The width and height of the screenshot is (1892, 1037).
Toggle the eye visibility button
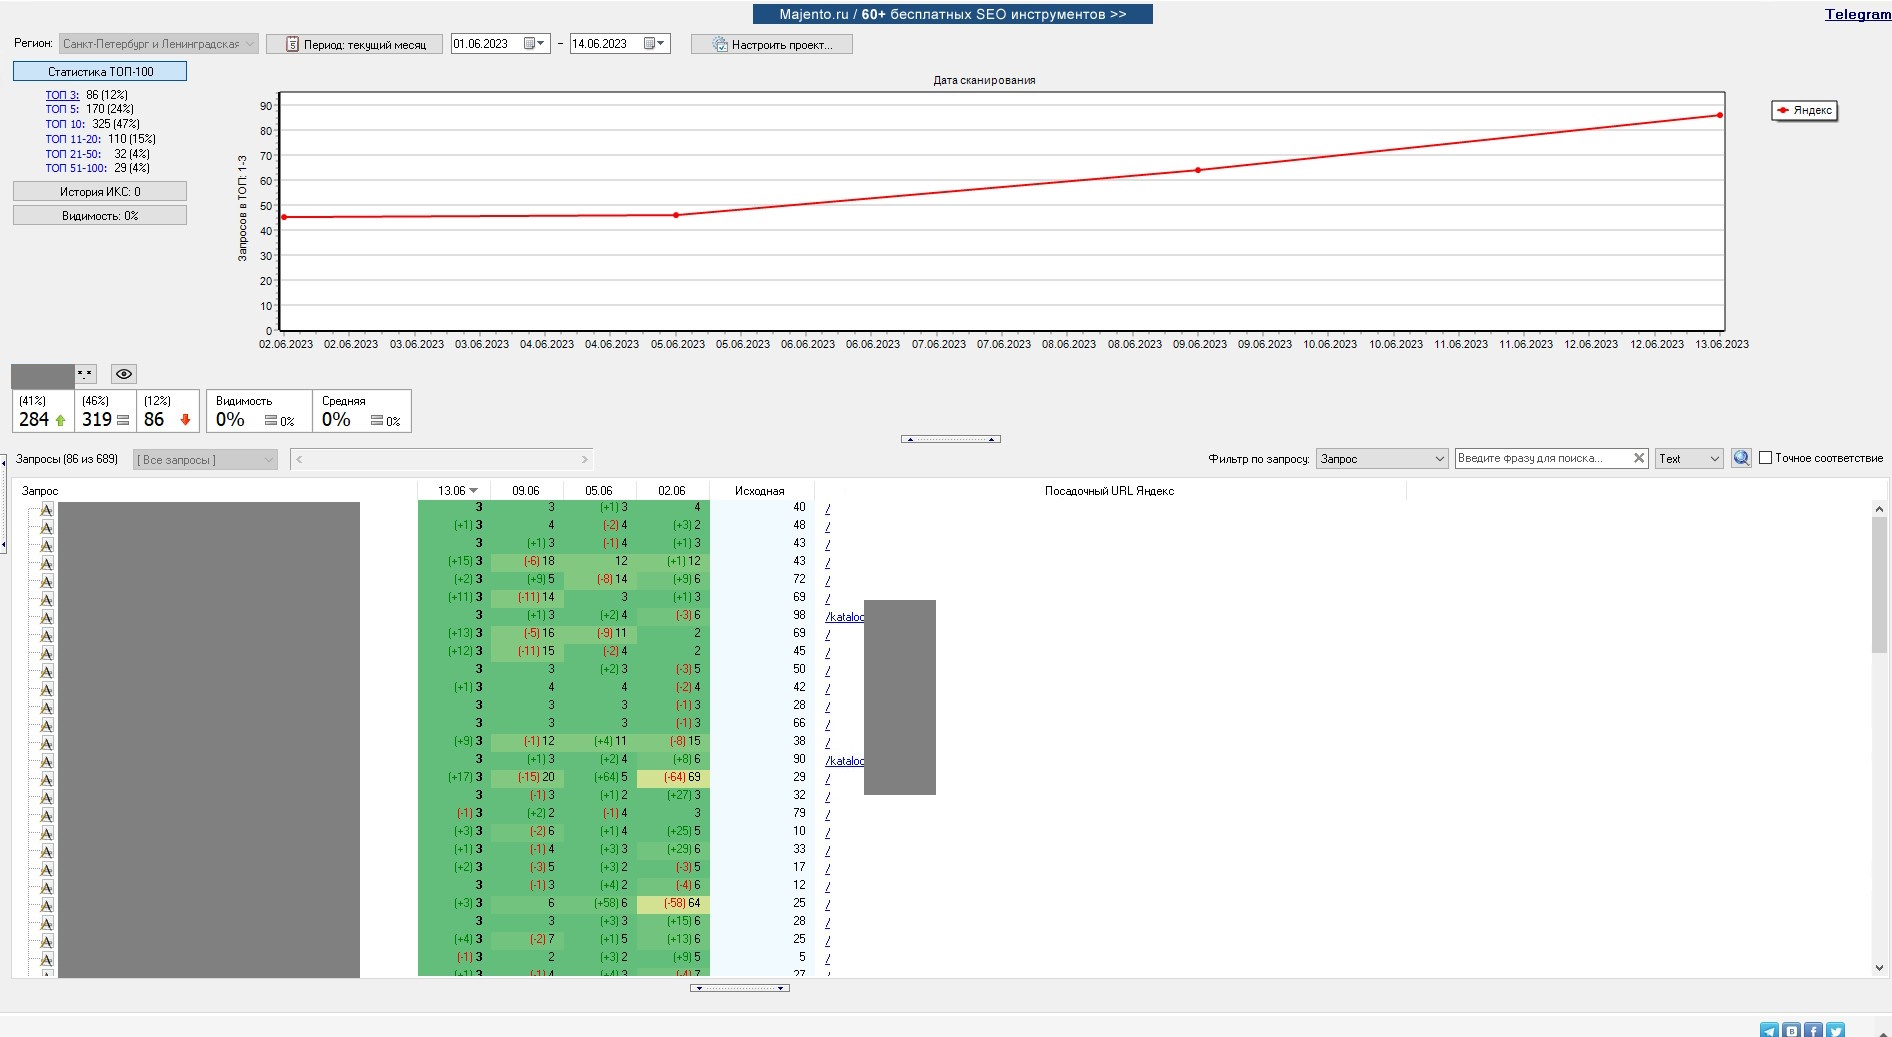124,374
